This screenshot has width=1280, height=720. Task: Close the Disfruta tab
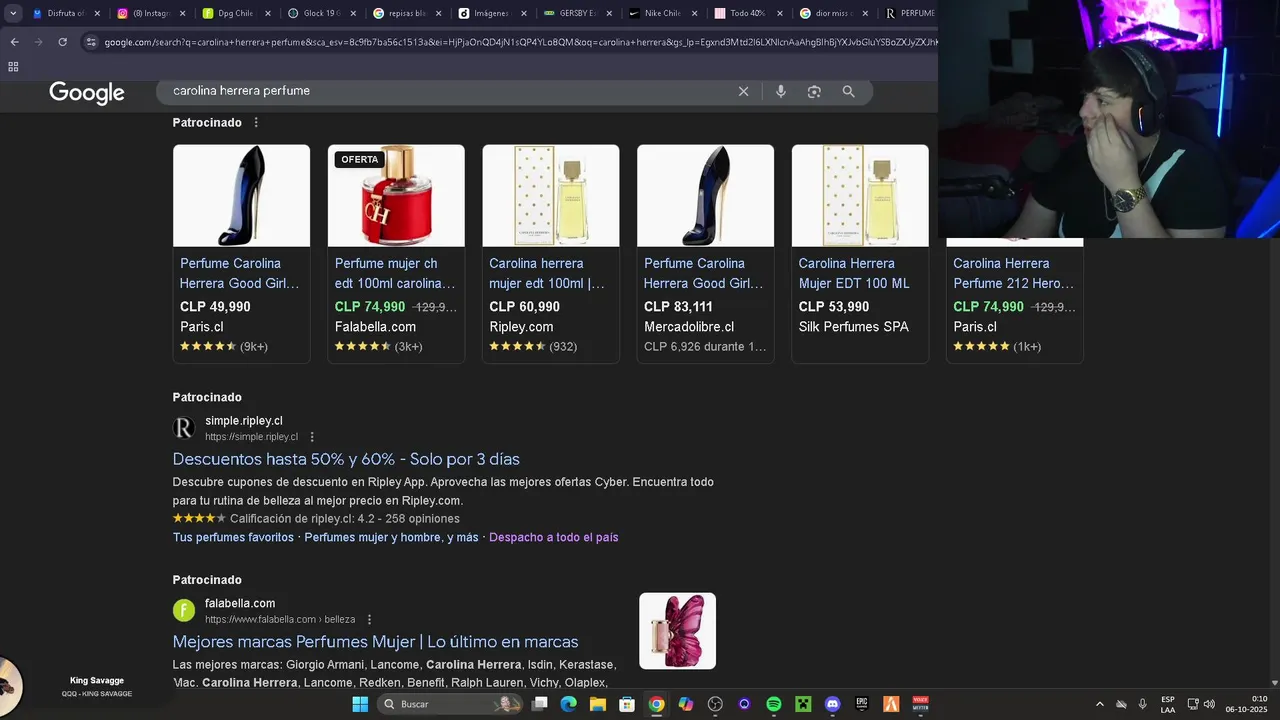pyautogui.click(x=97, y=13)
